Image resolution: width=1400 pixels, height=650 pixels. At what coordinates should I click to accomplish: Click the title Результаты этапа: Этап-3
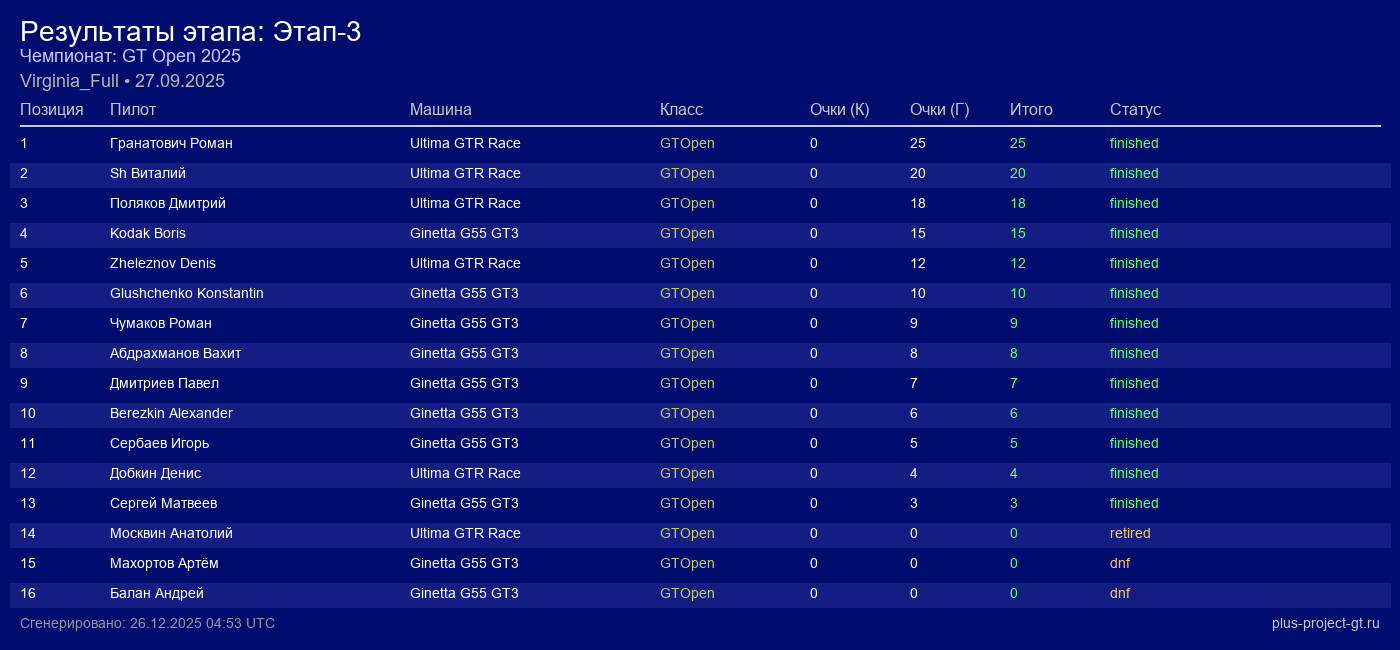(x=190, y=32)
